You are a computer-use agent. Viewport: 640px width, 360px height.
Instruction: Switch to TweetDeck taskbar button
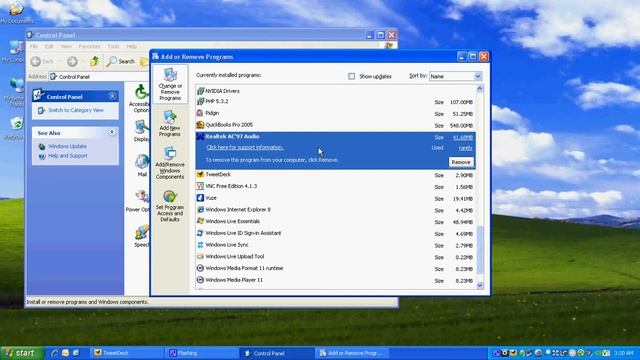(x=128, y=353)
